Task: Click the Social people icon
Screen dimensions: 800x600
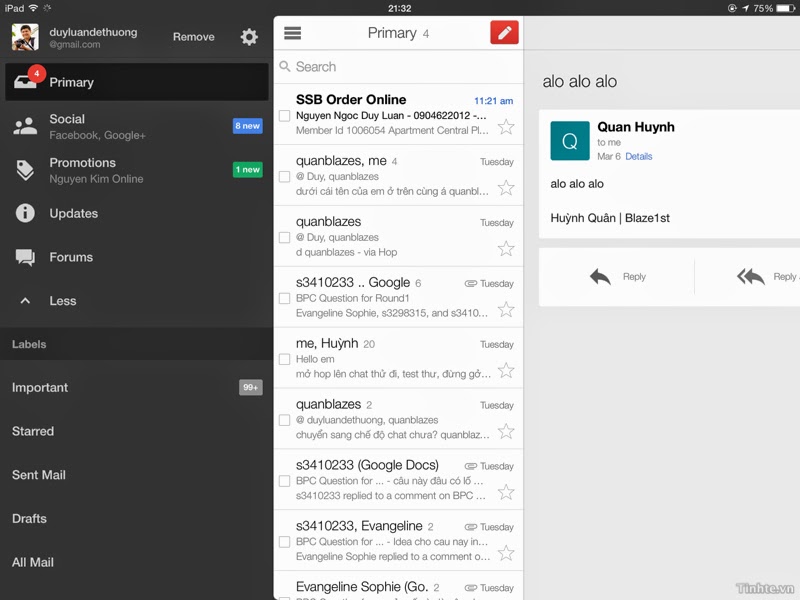Action: point(25,126)
